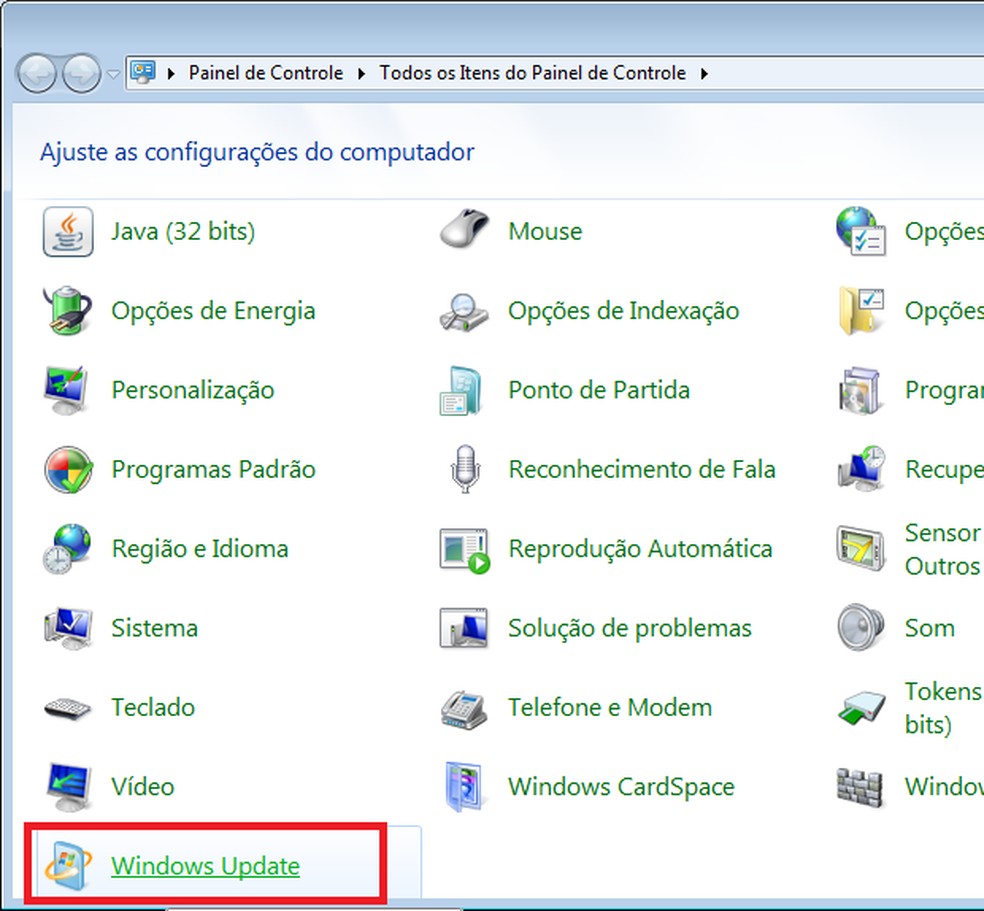
Task: Open the Windows Update link
Action: click(x=205, y=866)
